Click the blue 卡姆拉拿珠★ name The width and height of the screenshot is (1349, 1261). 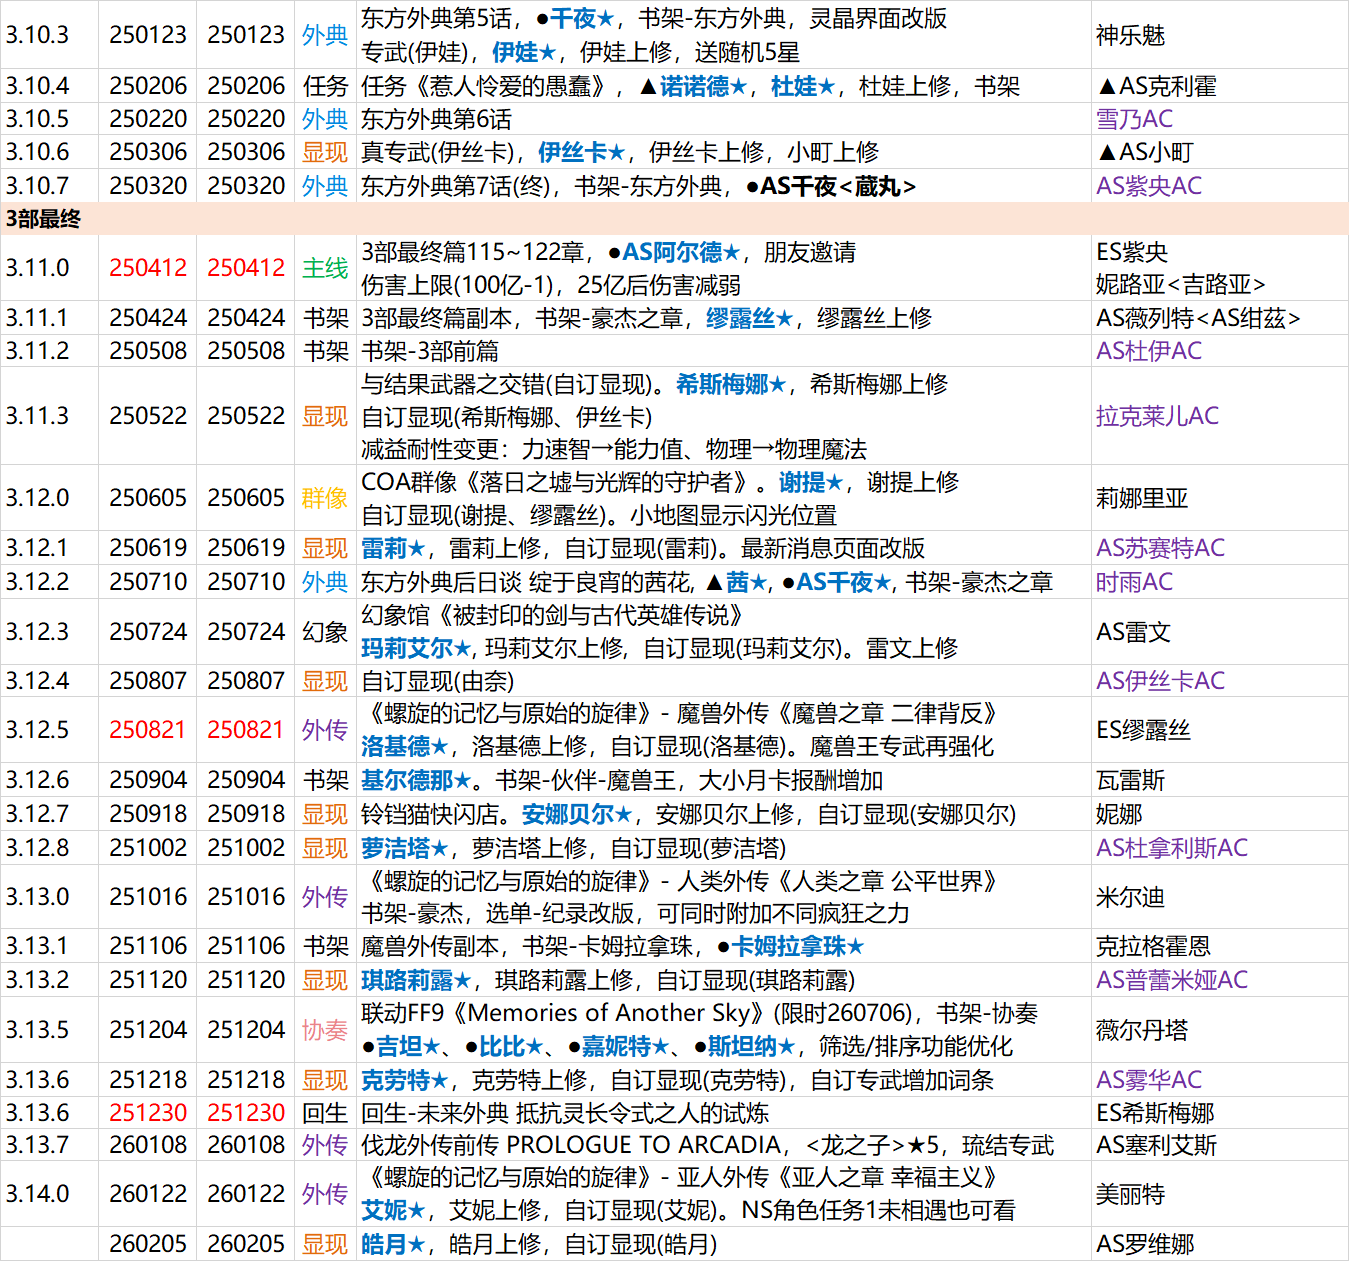[x=797, y=946]
